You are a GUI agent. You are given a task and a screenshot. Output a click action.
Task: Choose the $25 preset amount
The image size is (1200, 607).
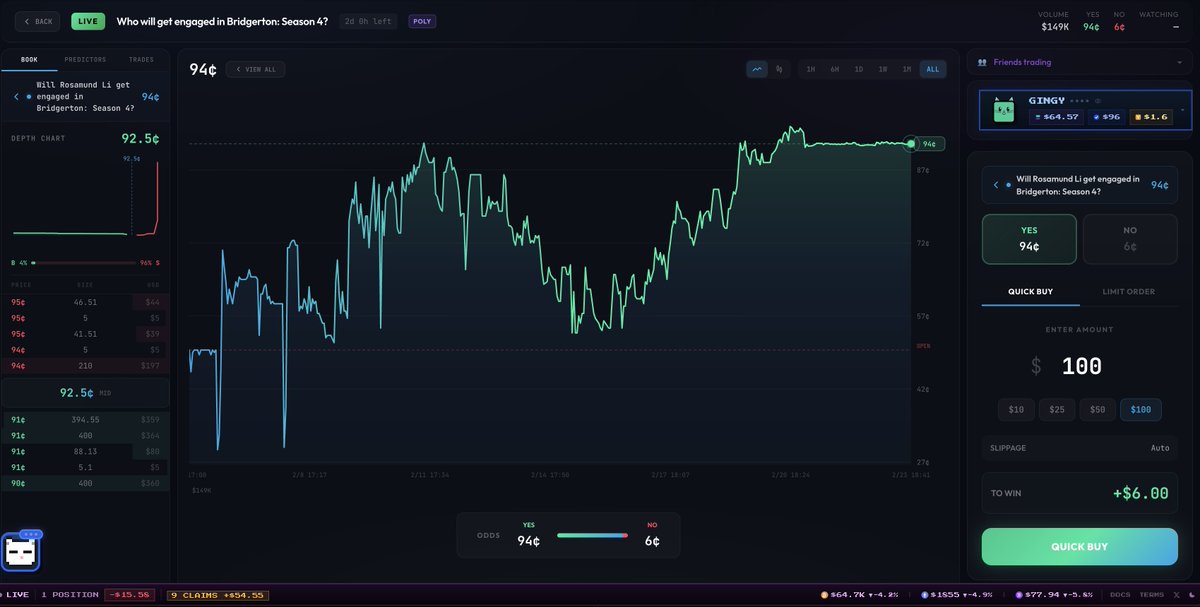click(1057, 409)
